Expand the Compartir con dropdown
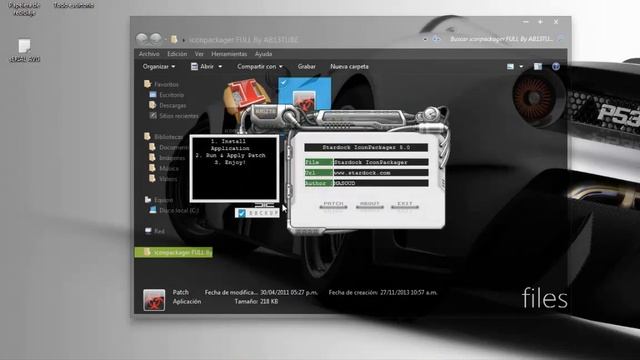 (260, 67)
